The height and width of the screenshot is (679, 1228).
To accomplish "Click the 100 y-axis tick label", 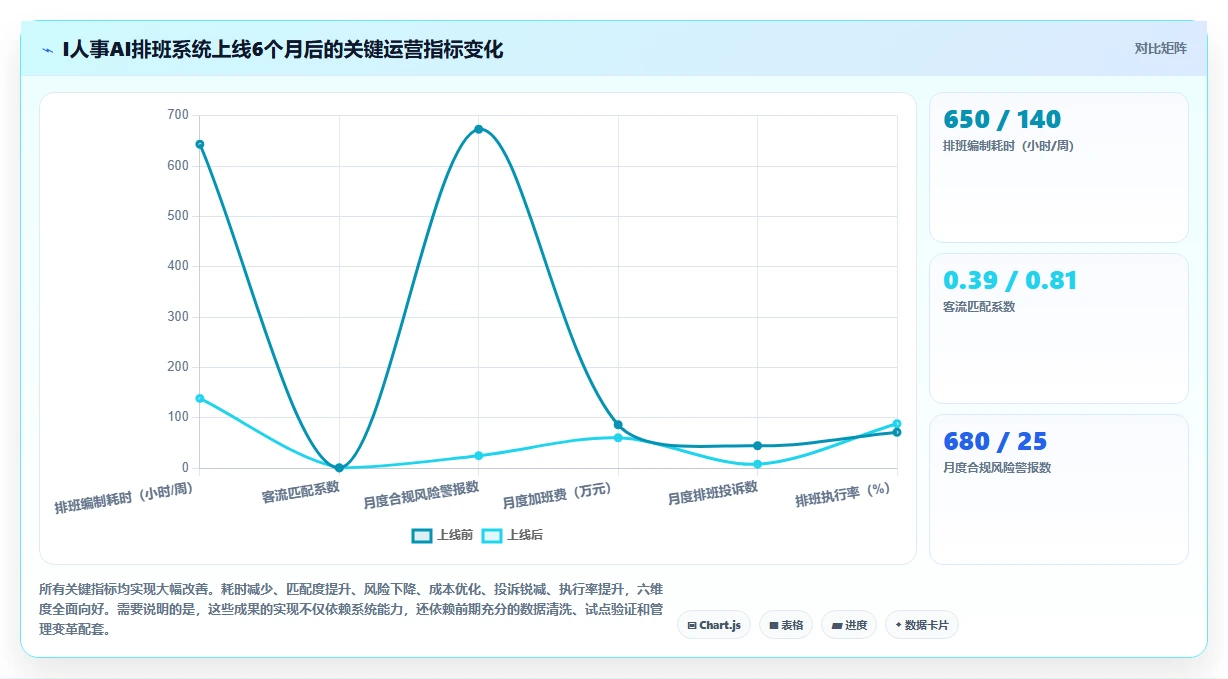I will pos(178,417).
